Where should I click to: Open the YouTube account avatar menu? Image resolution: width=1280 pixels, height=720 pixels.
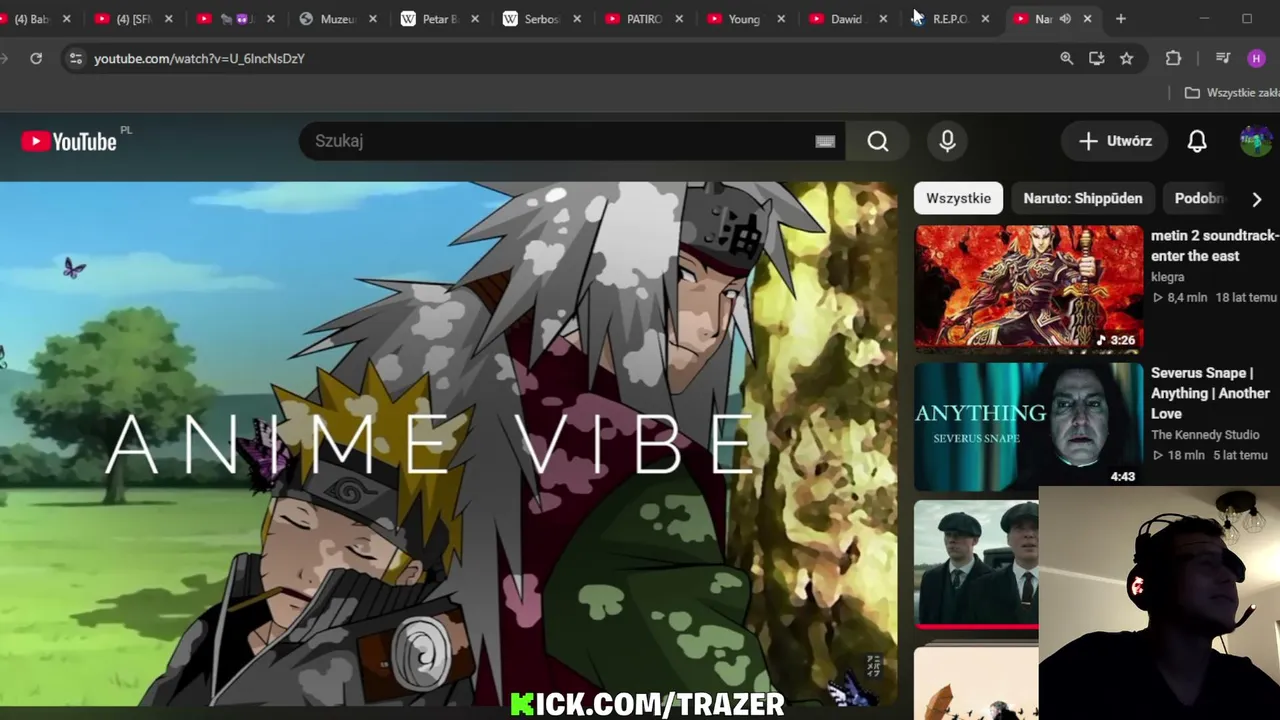[1255, 141]
